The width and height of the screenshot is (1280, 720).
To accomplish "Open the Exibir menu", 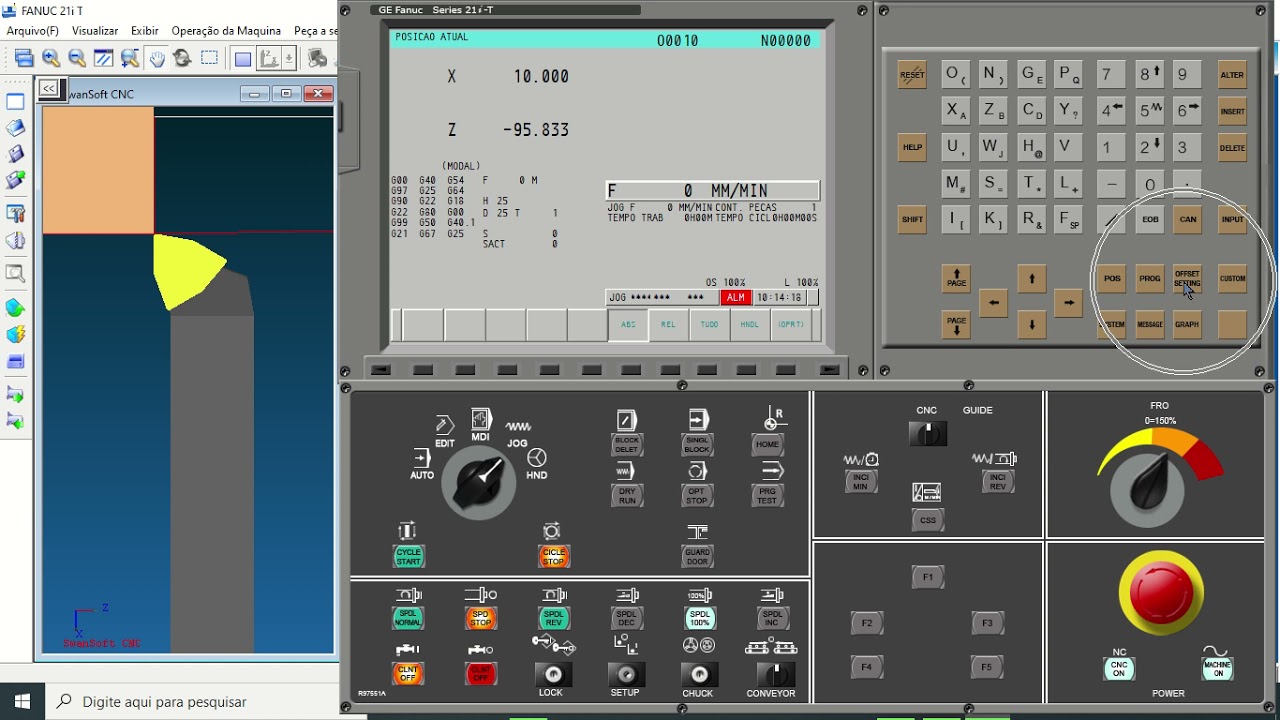I will [x=145, y=31].
